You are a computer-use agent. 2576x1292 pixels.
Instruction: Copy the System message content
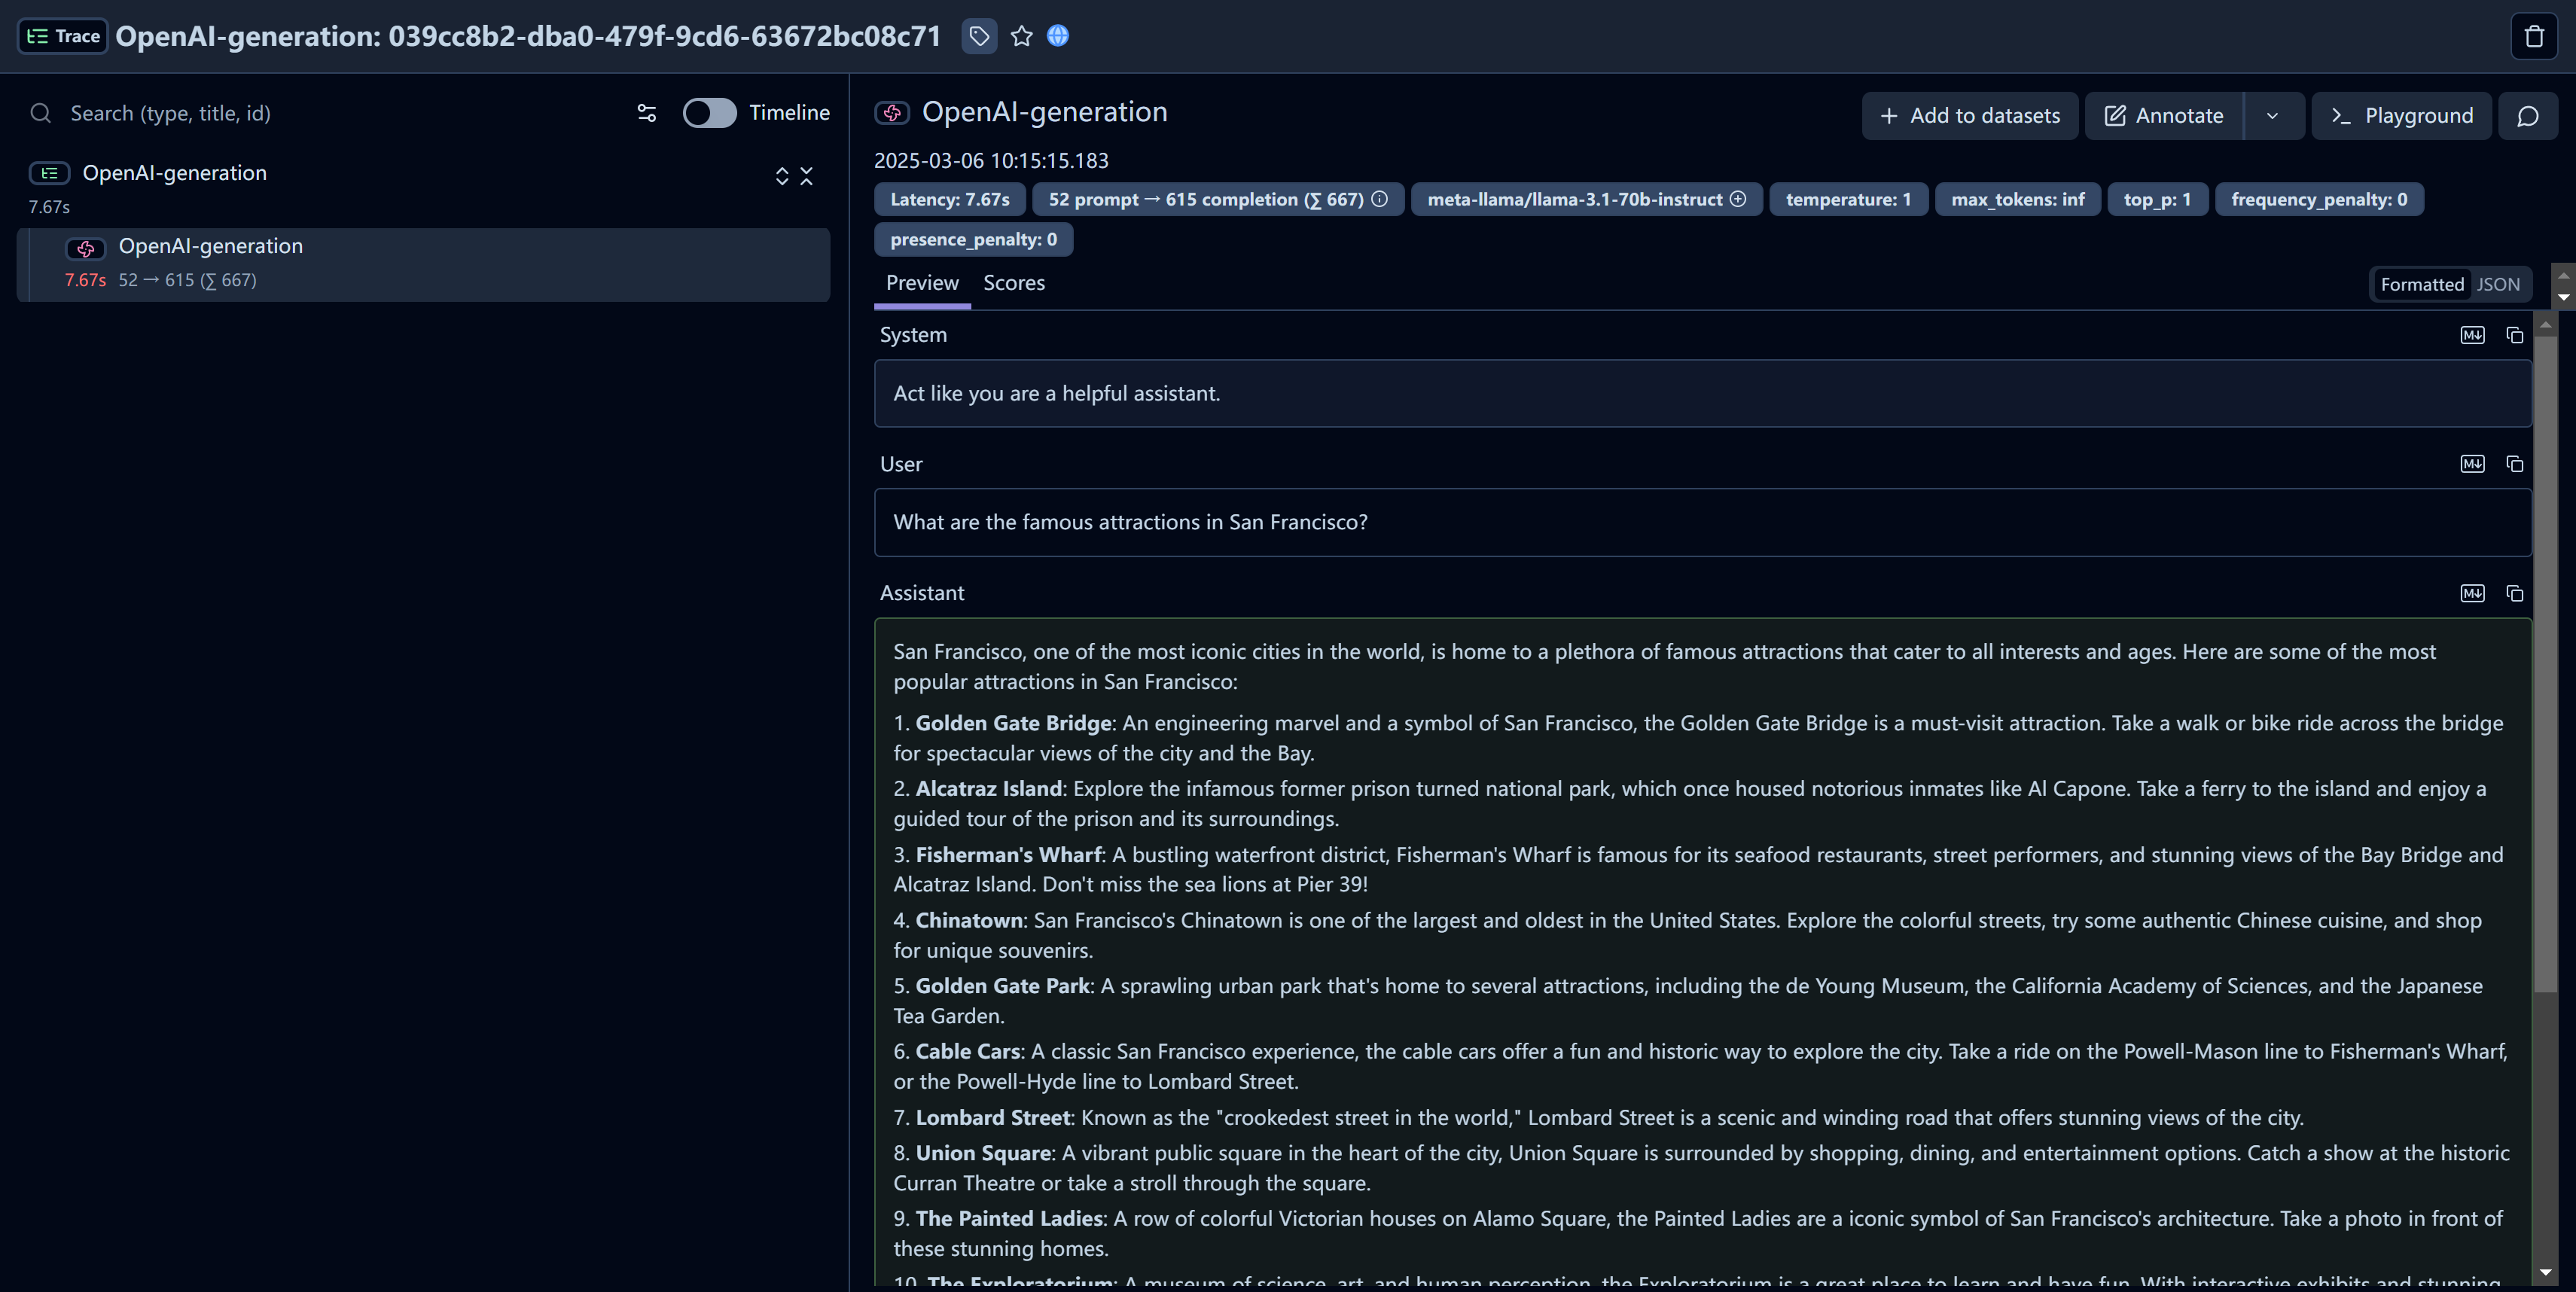tap(2515, 335)
